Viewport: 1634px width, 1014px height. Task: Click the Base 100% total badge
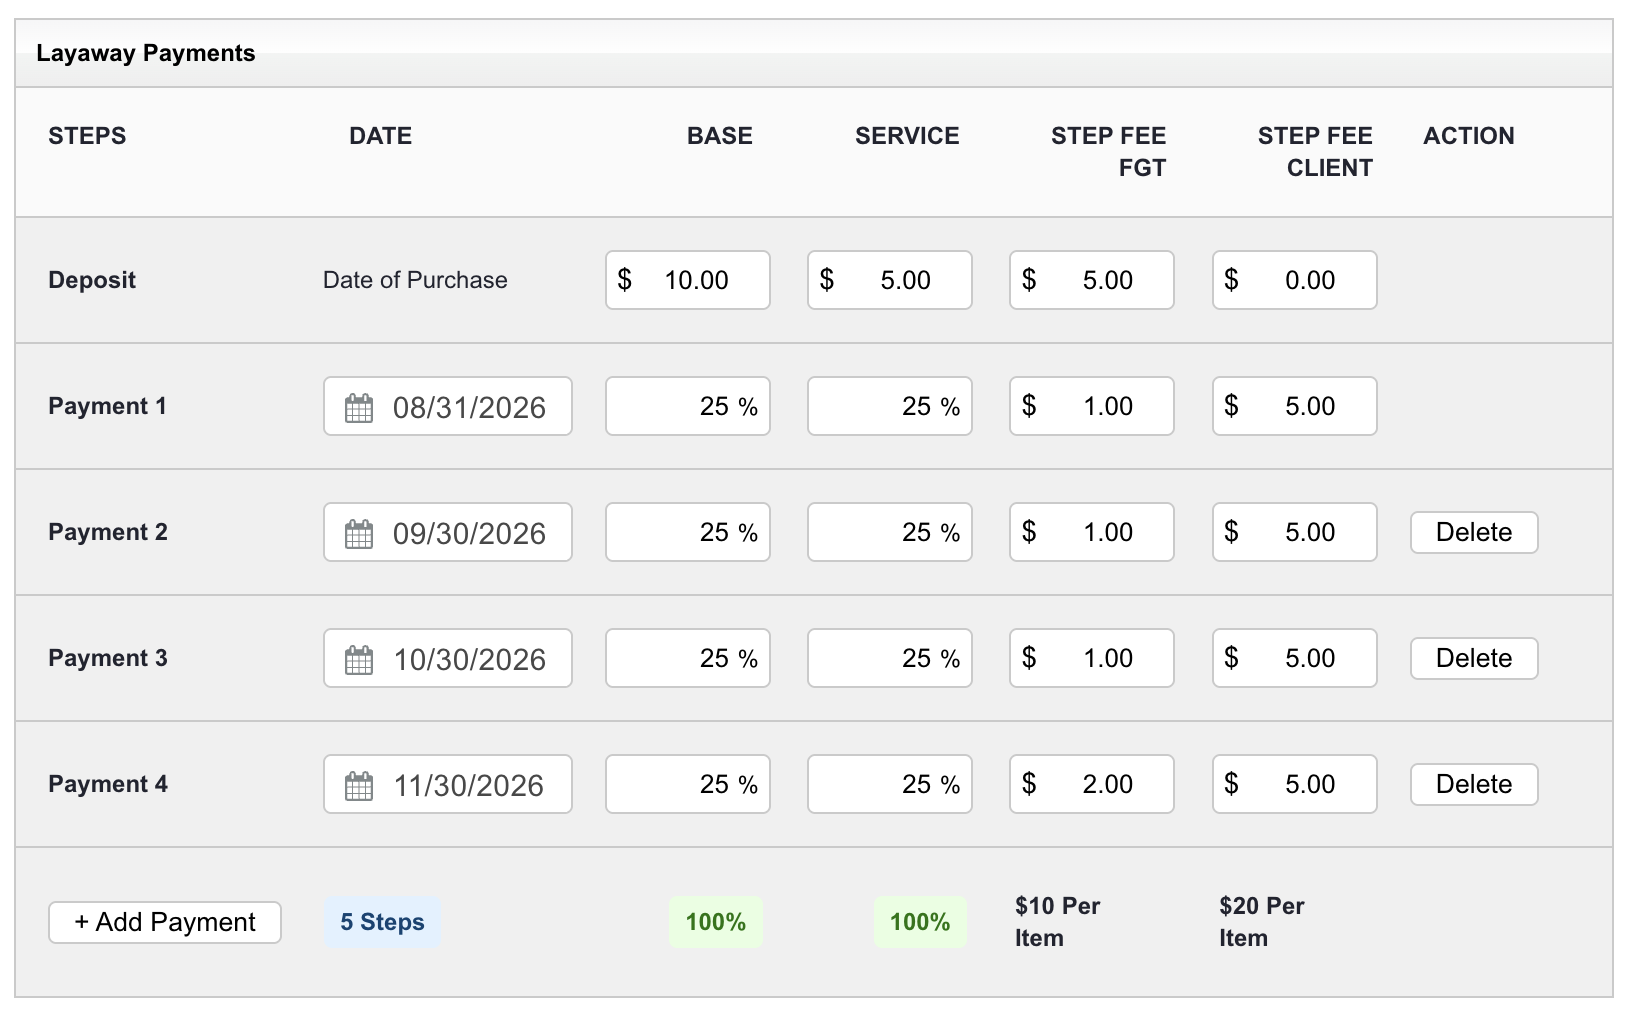(x=716, y=922)
